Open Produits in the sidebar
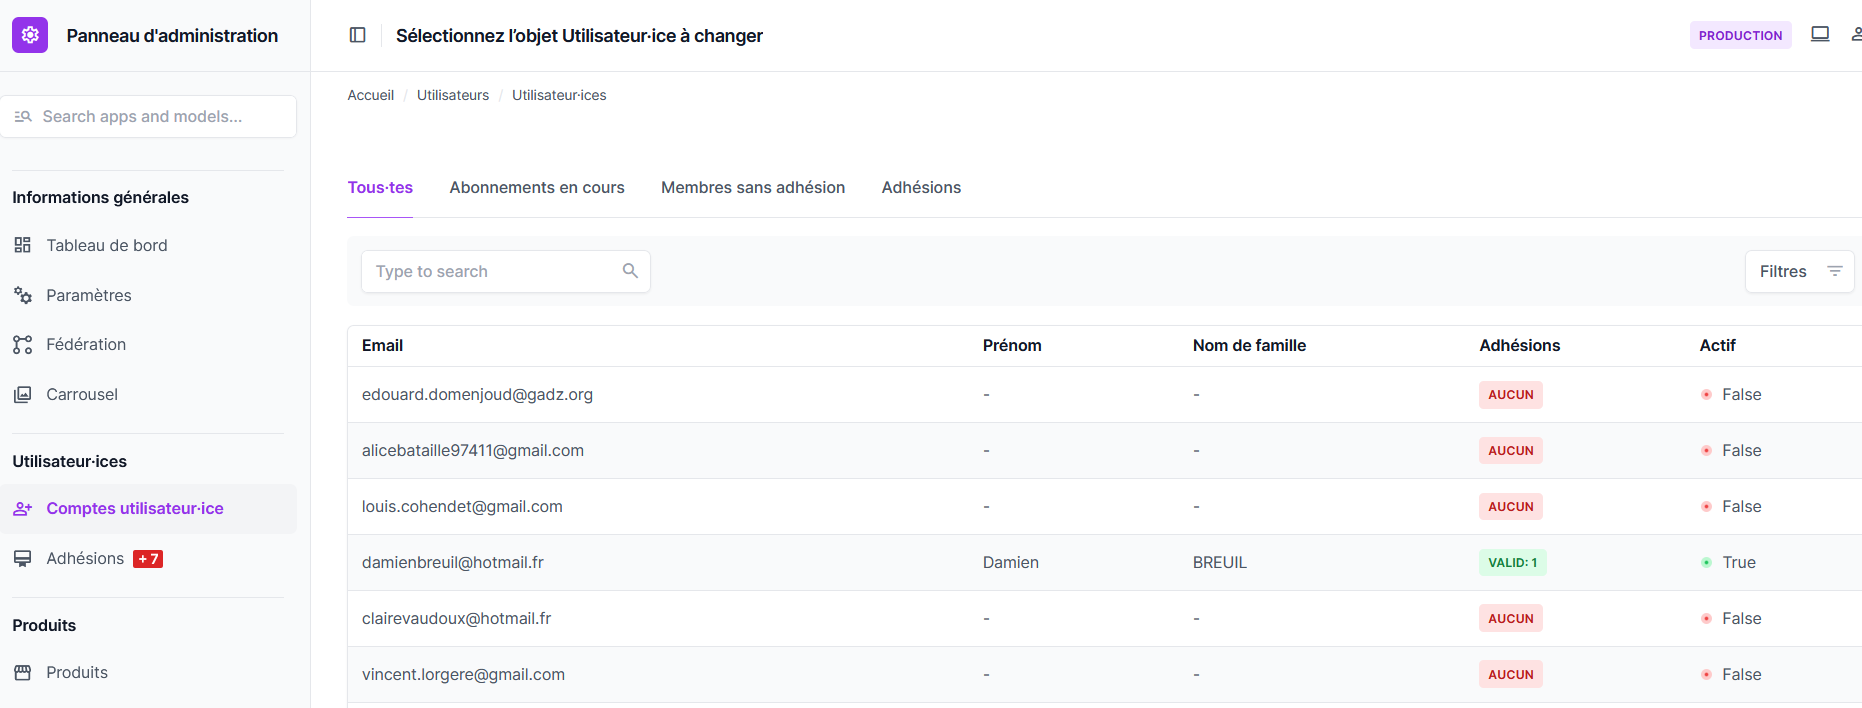The width and height of the screenshot is (1862, 708). click(x=76, y=672)
